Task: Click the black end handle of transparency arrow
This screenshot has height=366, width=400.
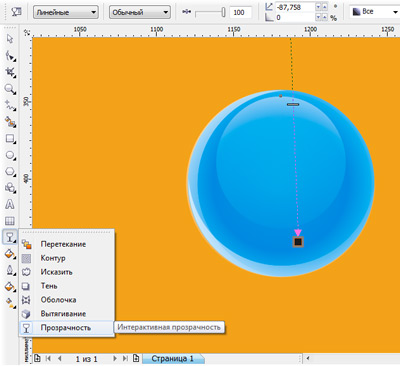Action: pyautogui.click(x=298, y=242)
